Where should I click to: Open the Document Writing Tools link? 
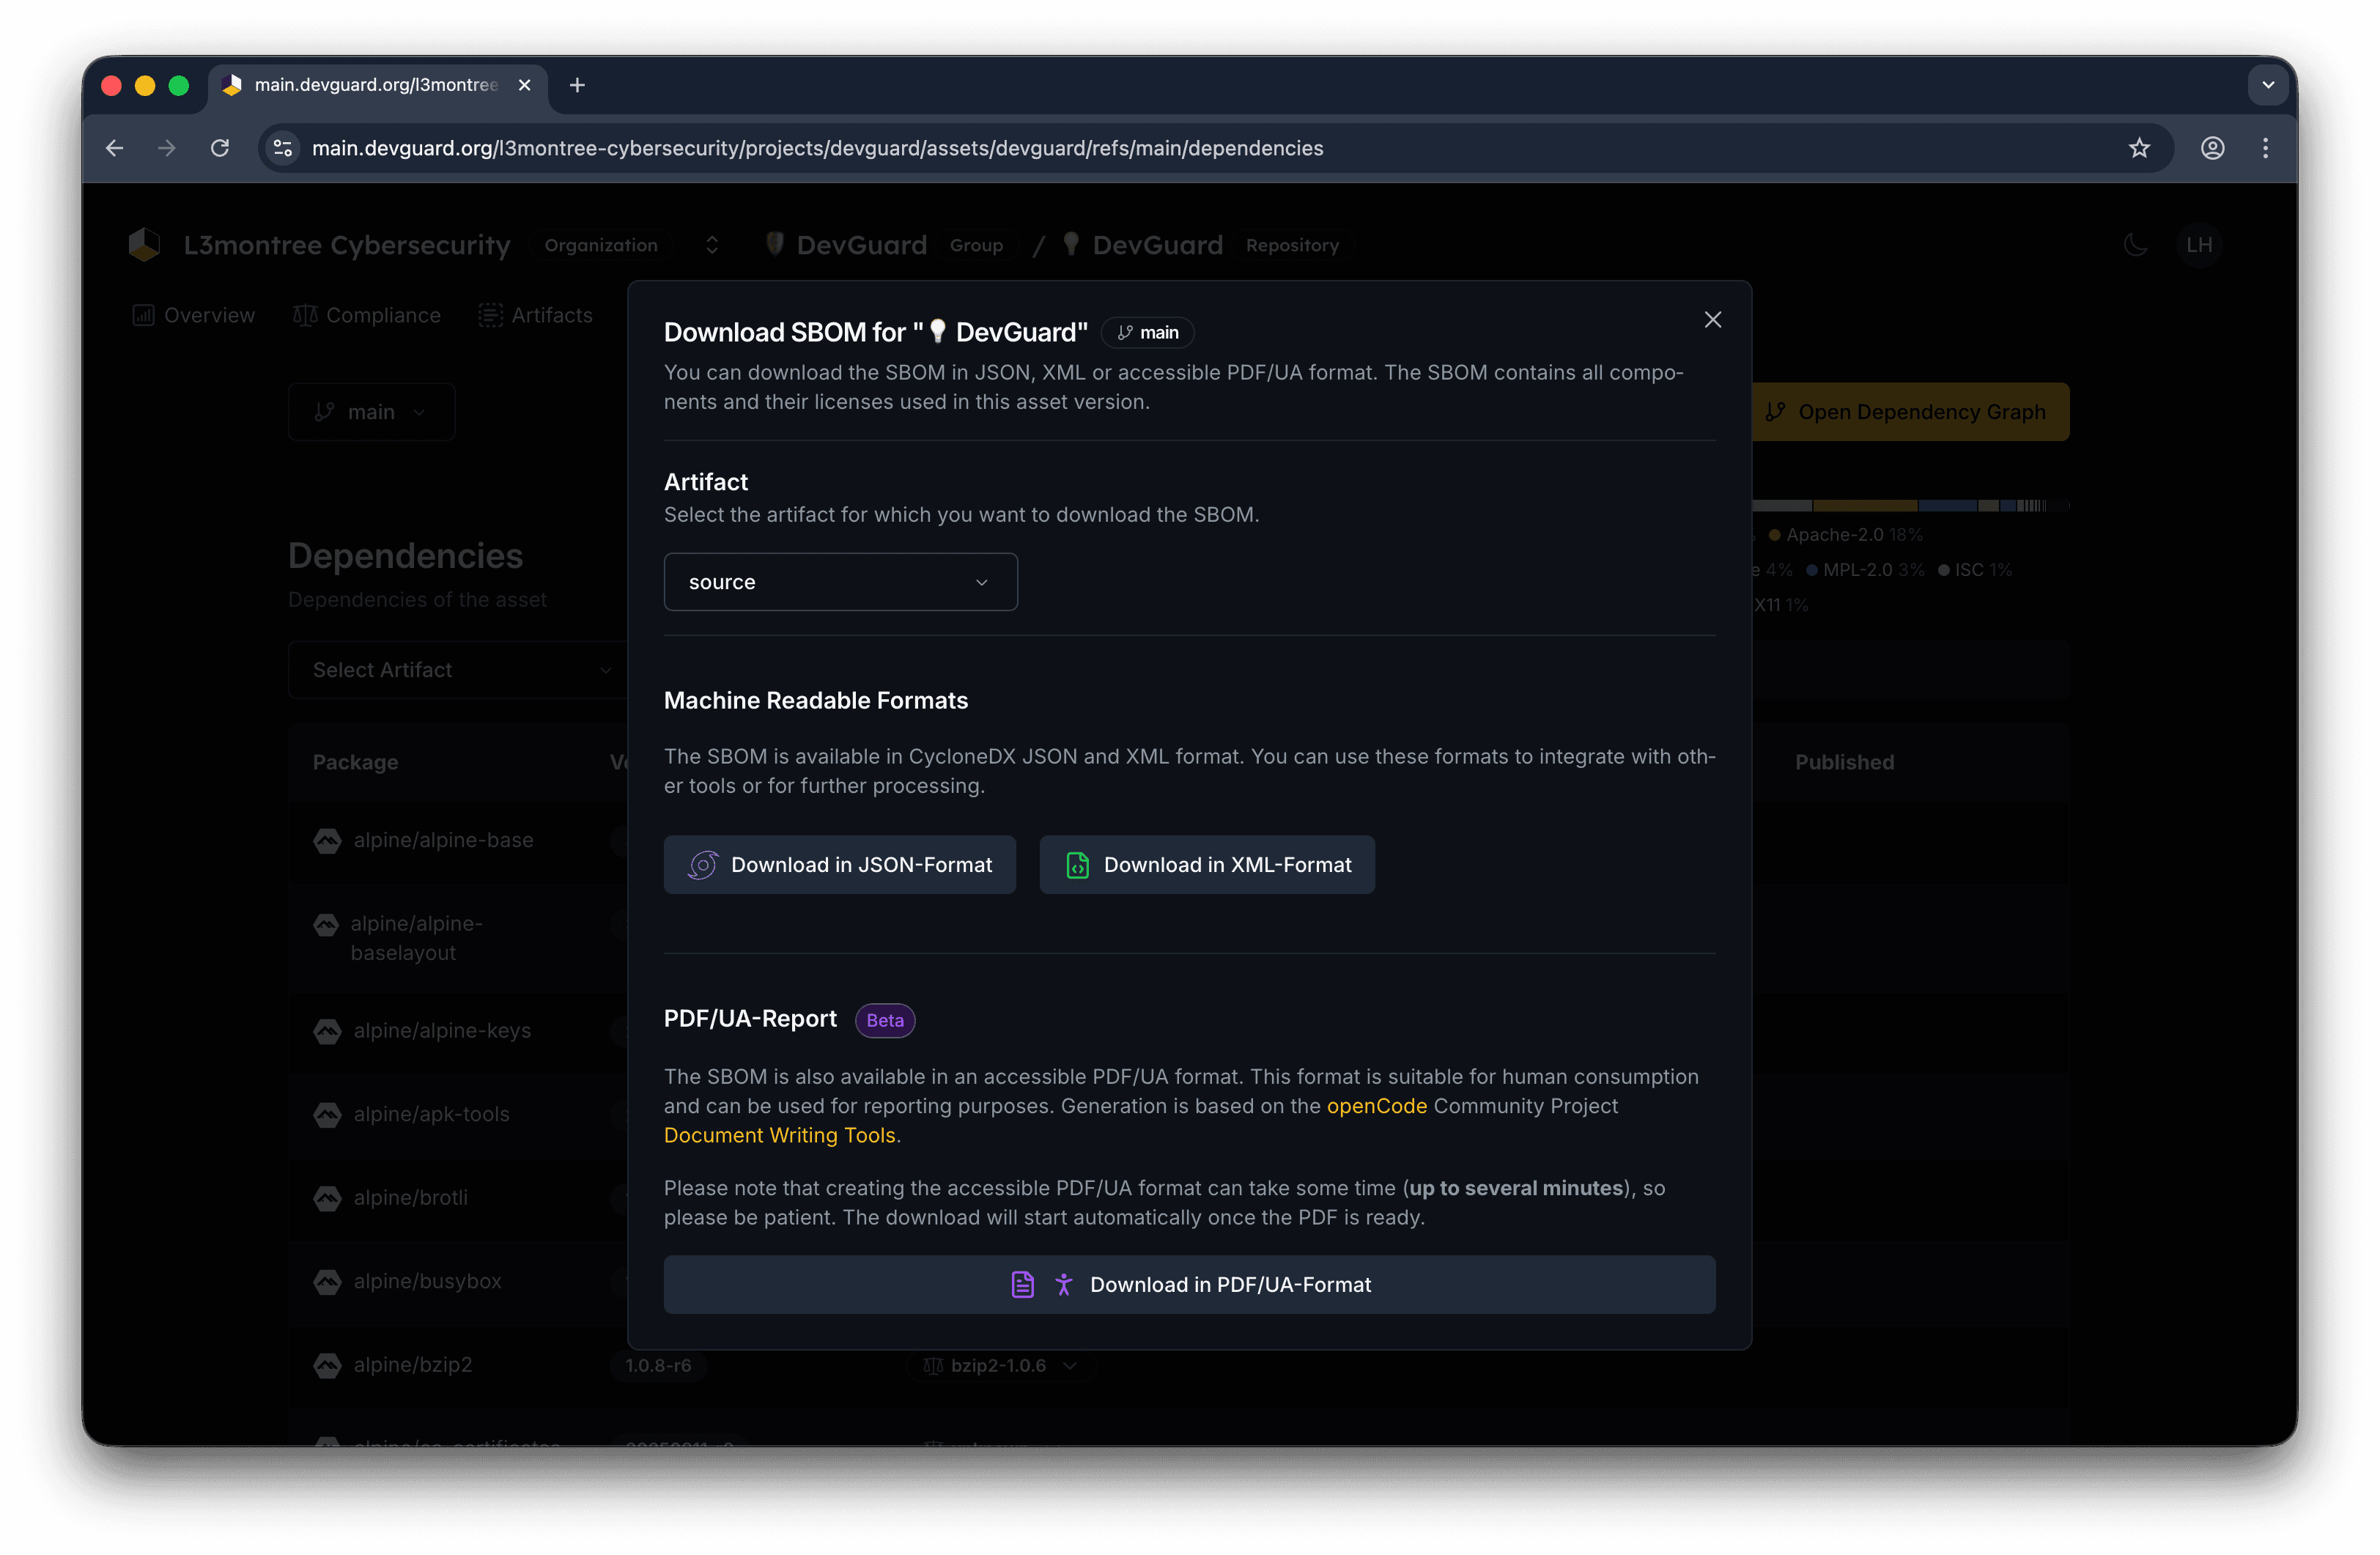click(x=780, y=1135)
